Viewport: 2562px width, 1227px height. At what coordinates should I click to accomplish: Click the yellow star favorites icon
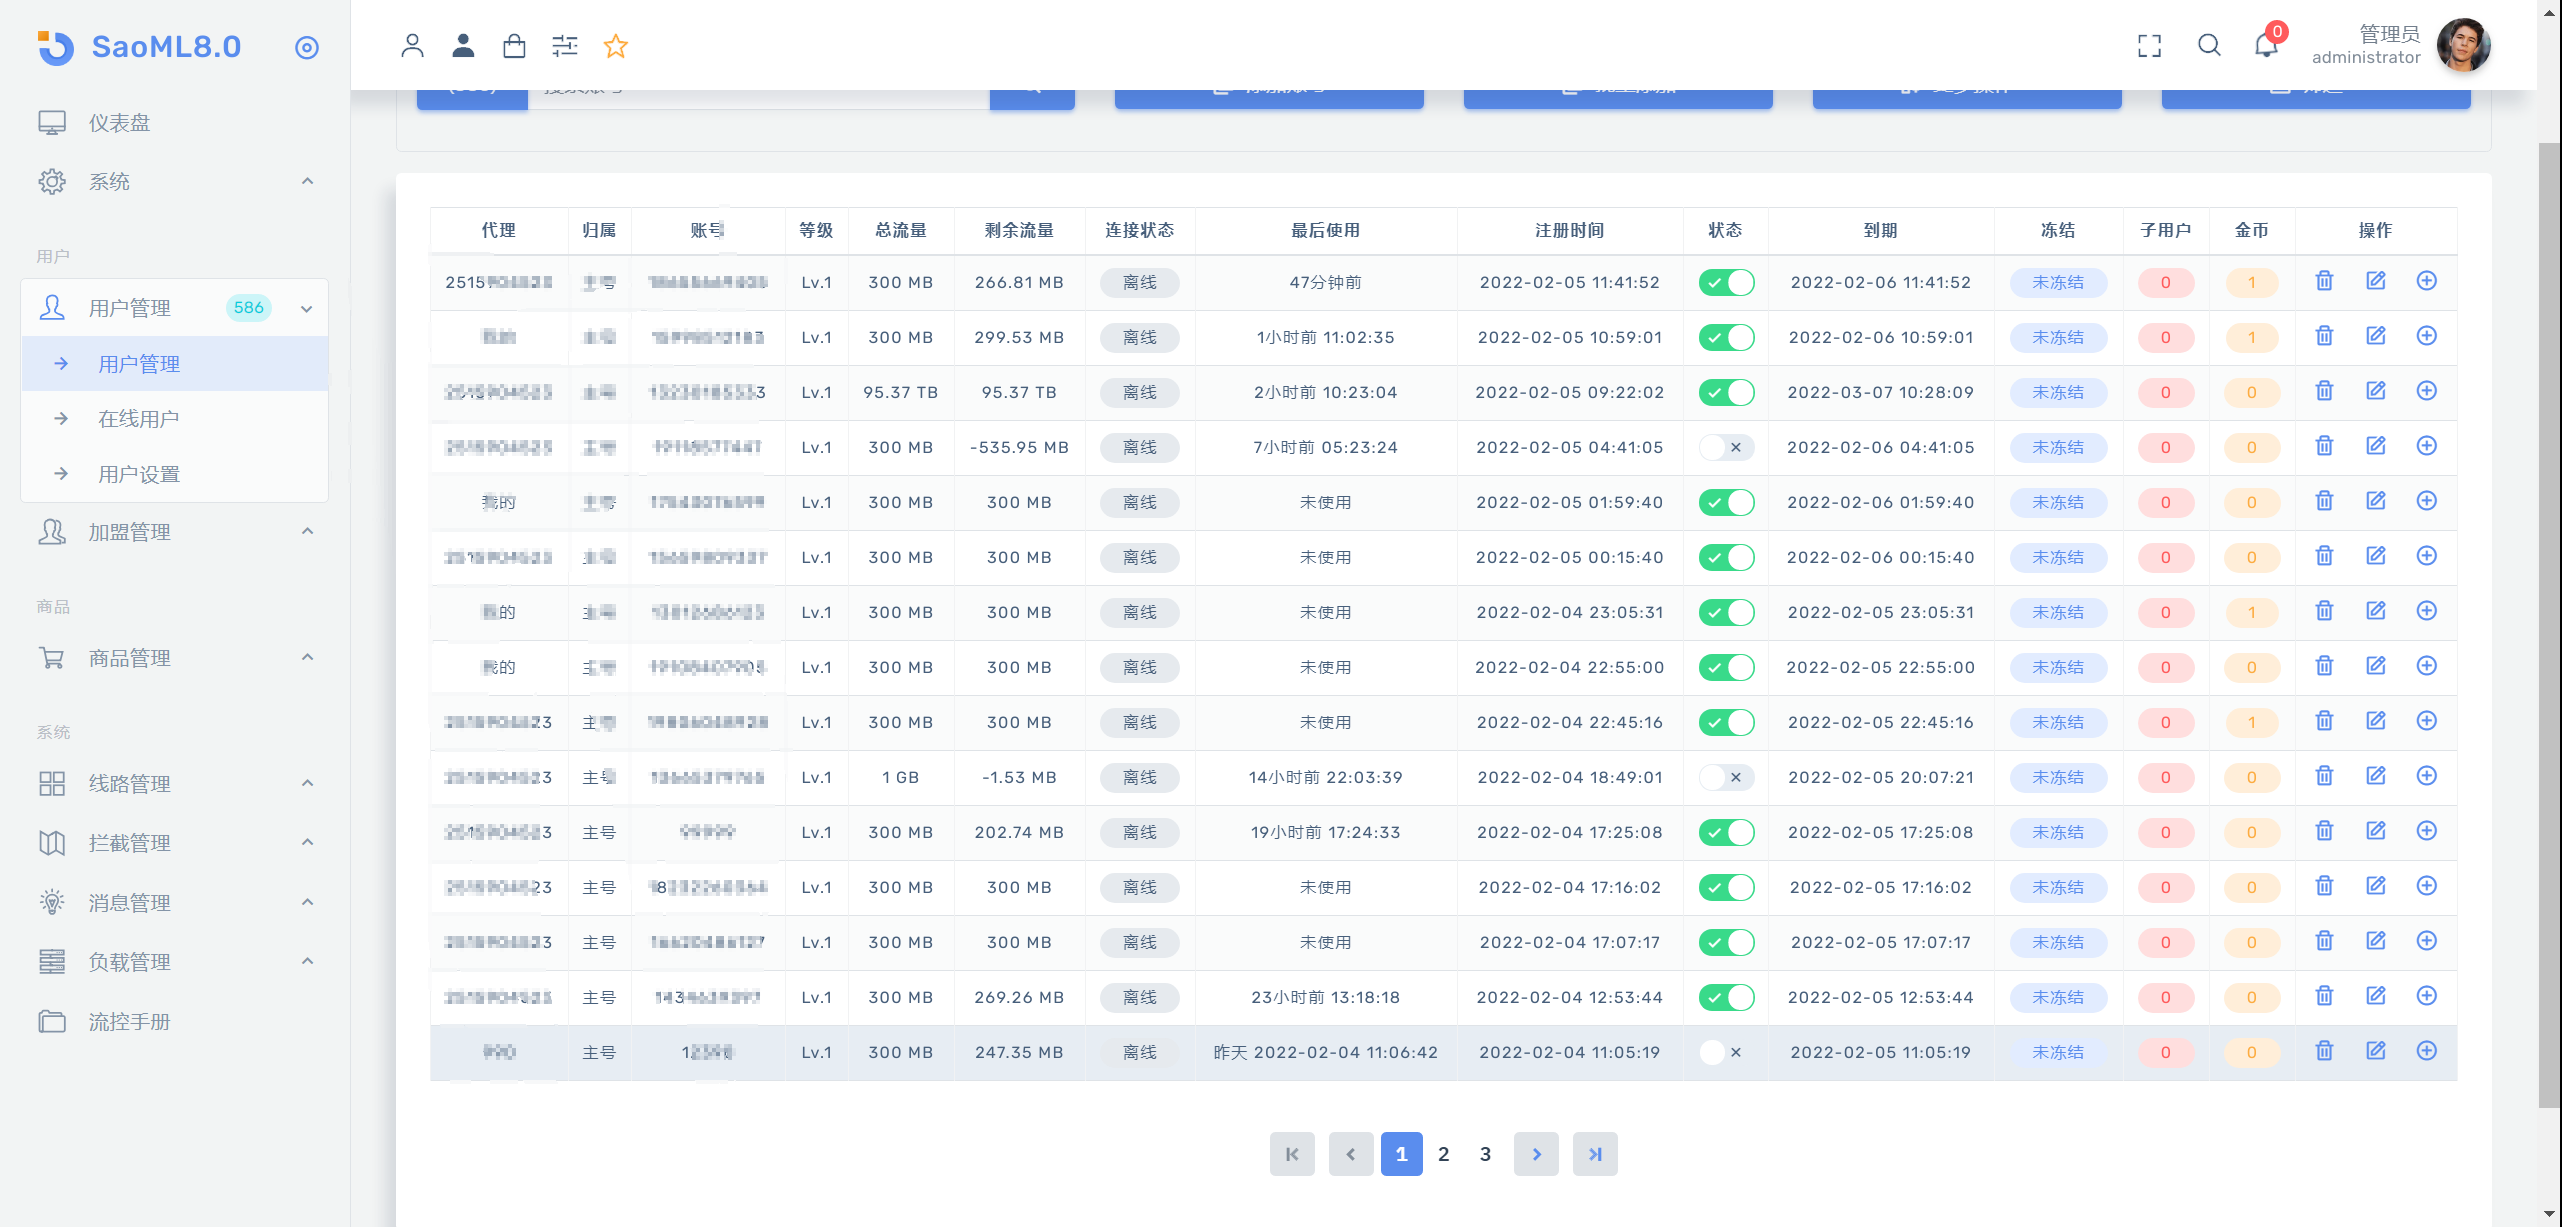616,46
